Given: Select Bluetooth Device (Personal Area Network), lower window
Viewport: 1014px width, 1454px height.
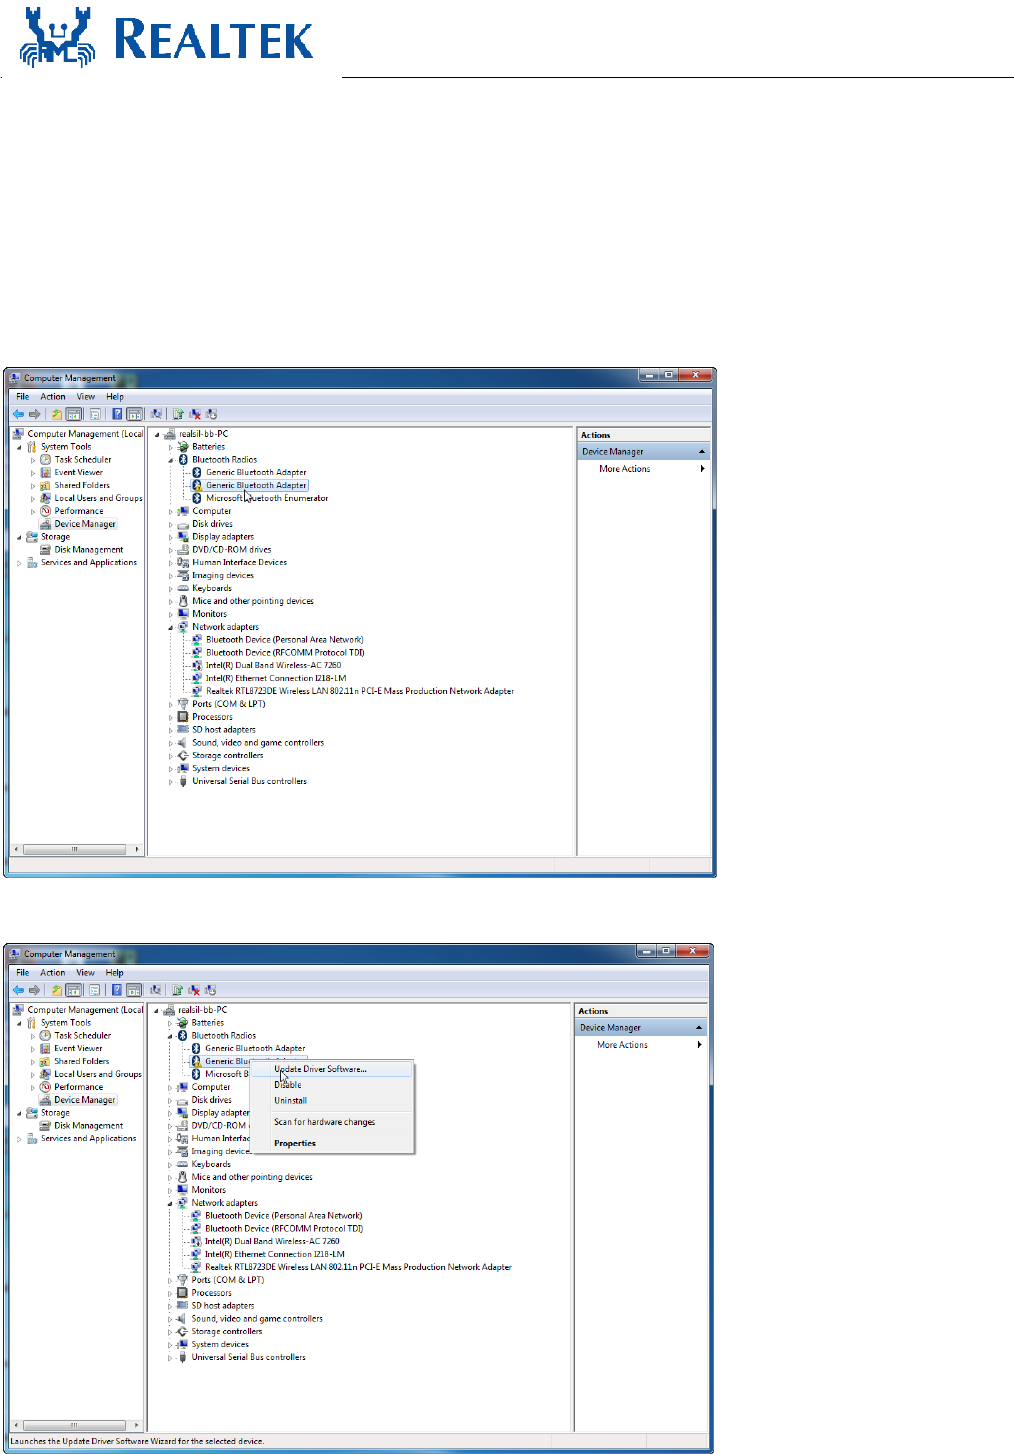Looking at the screenshot, I should (x=283, y=1216).
